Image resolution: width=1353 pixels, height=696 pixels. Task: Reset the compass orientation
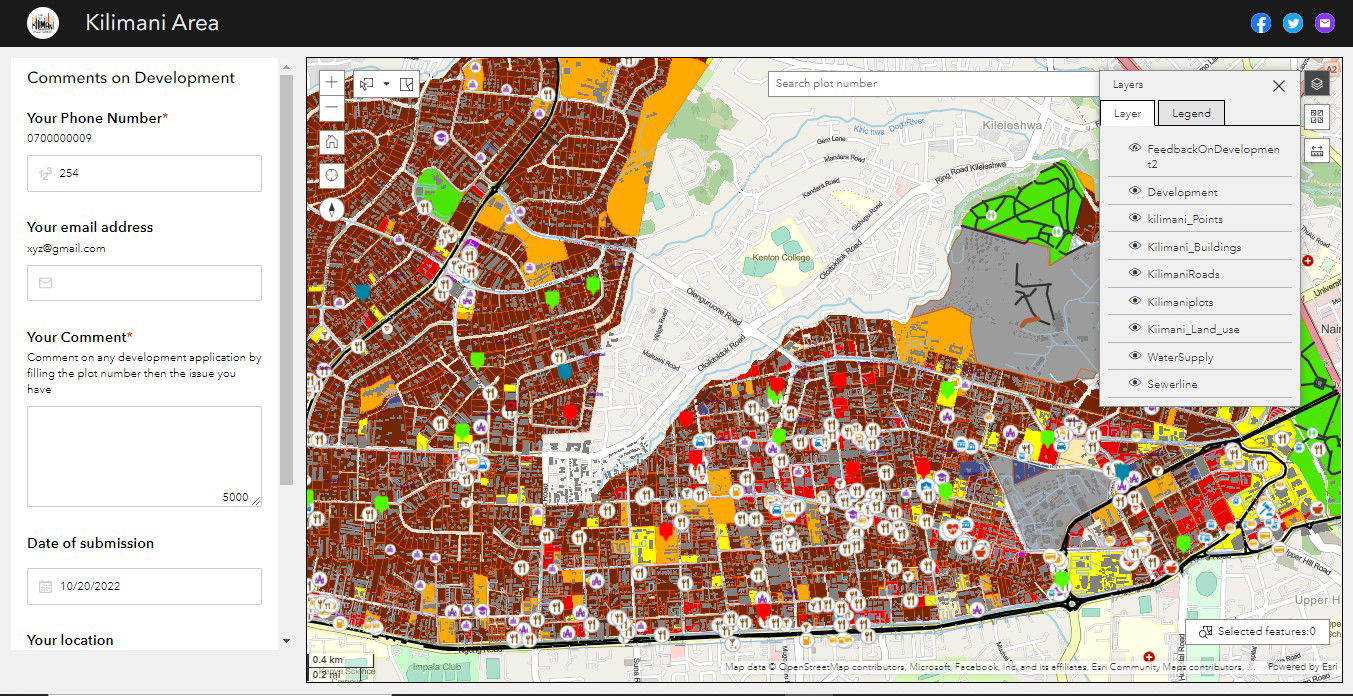(332, 209)
